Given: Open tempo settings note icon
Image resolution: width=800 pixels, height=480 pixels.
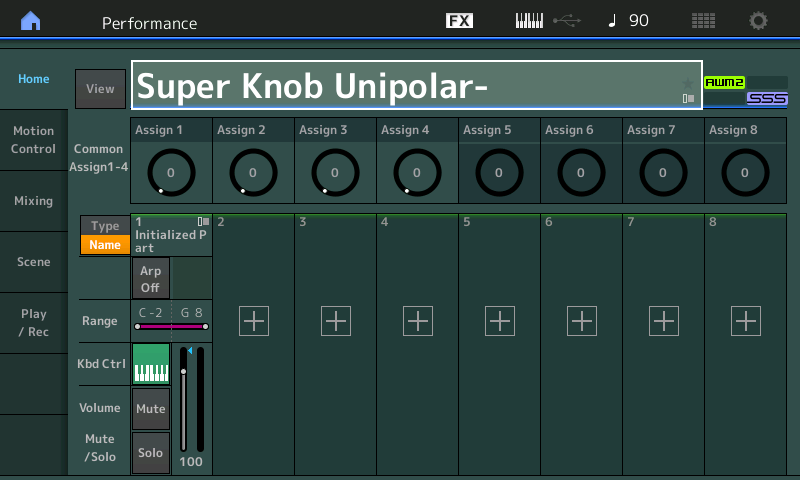Looking at the screenshot, I should [x=612, y=21].
